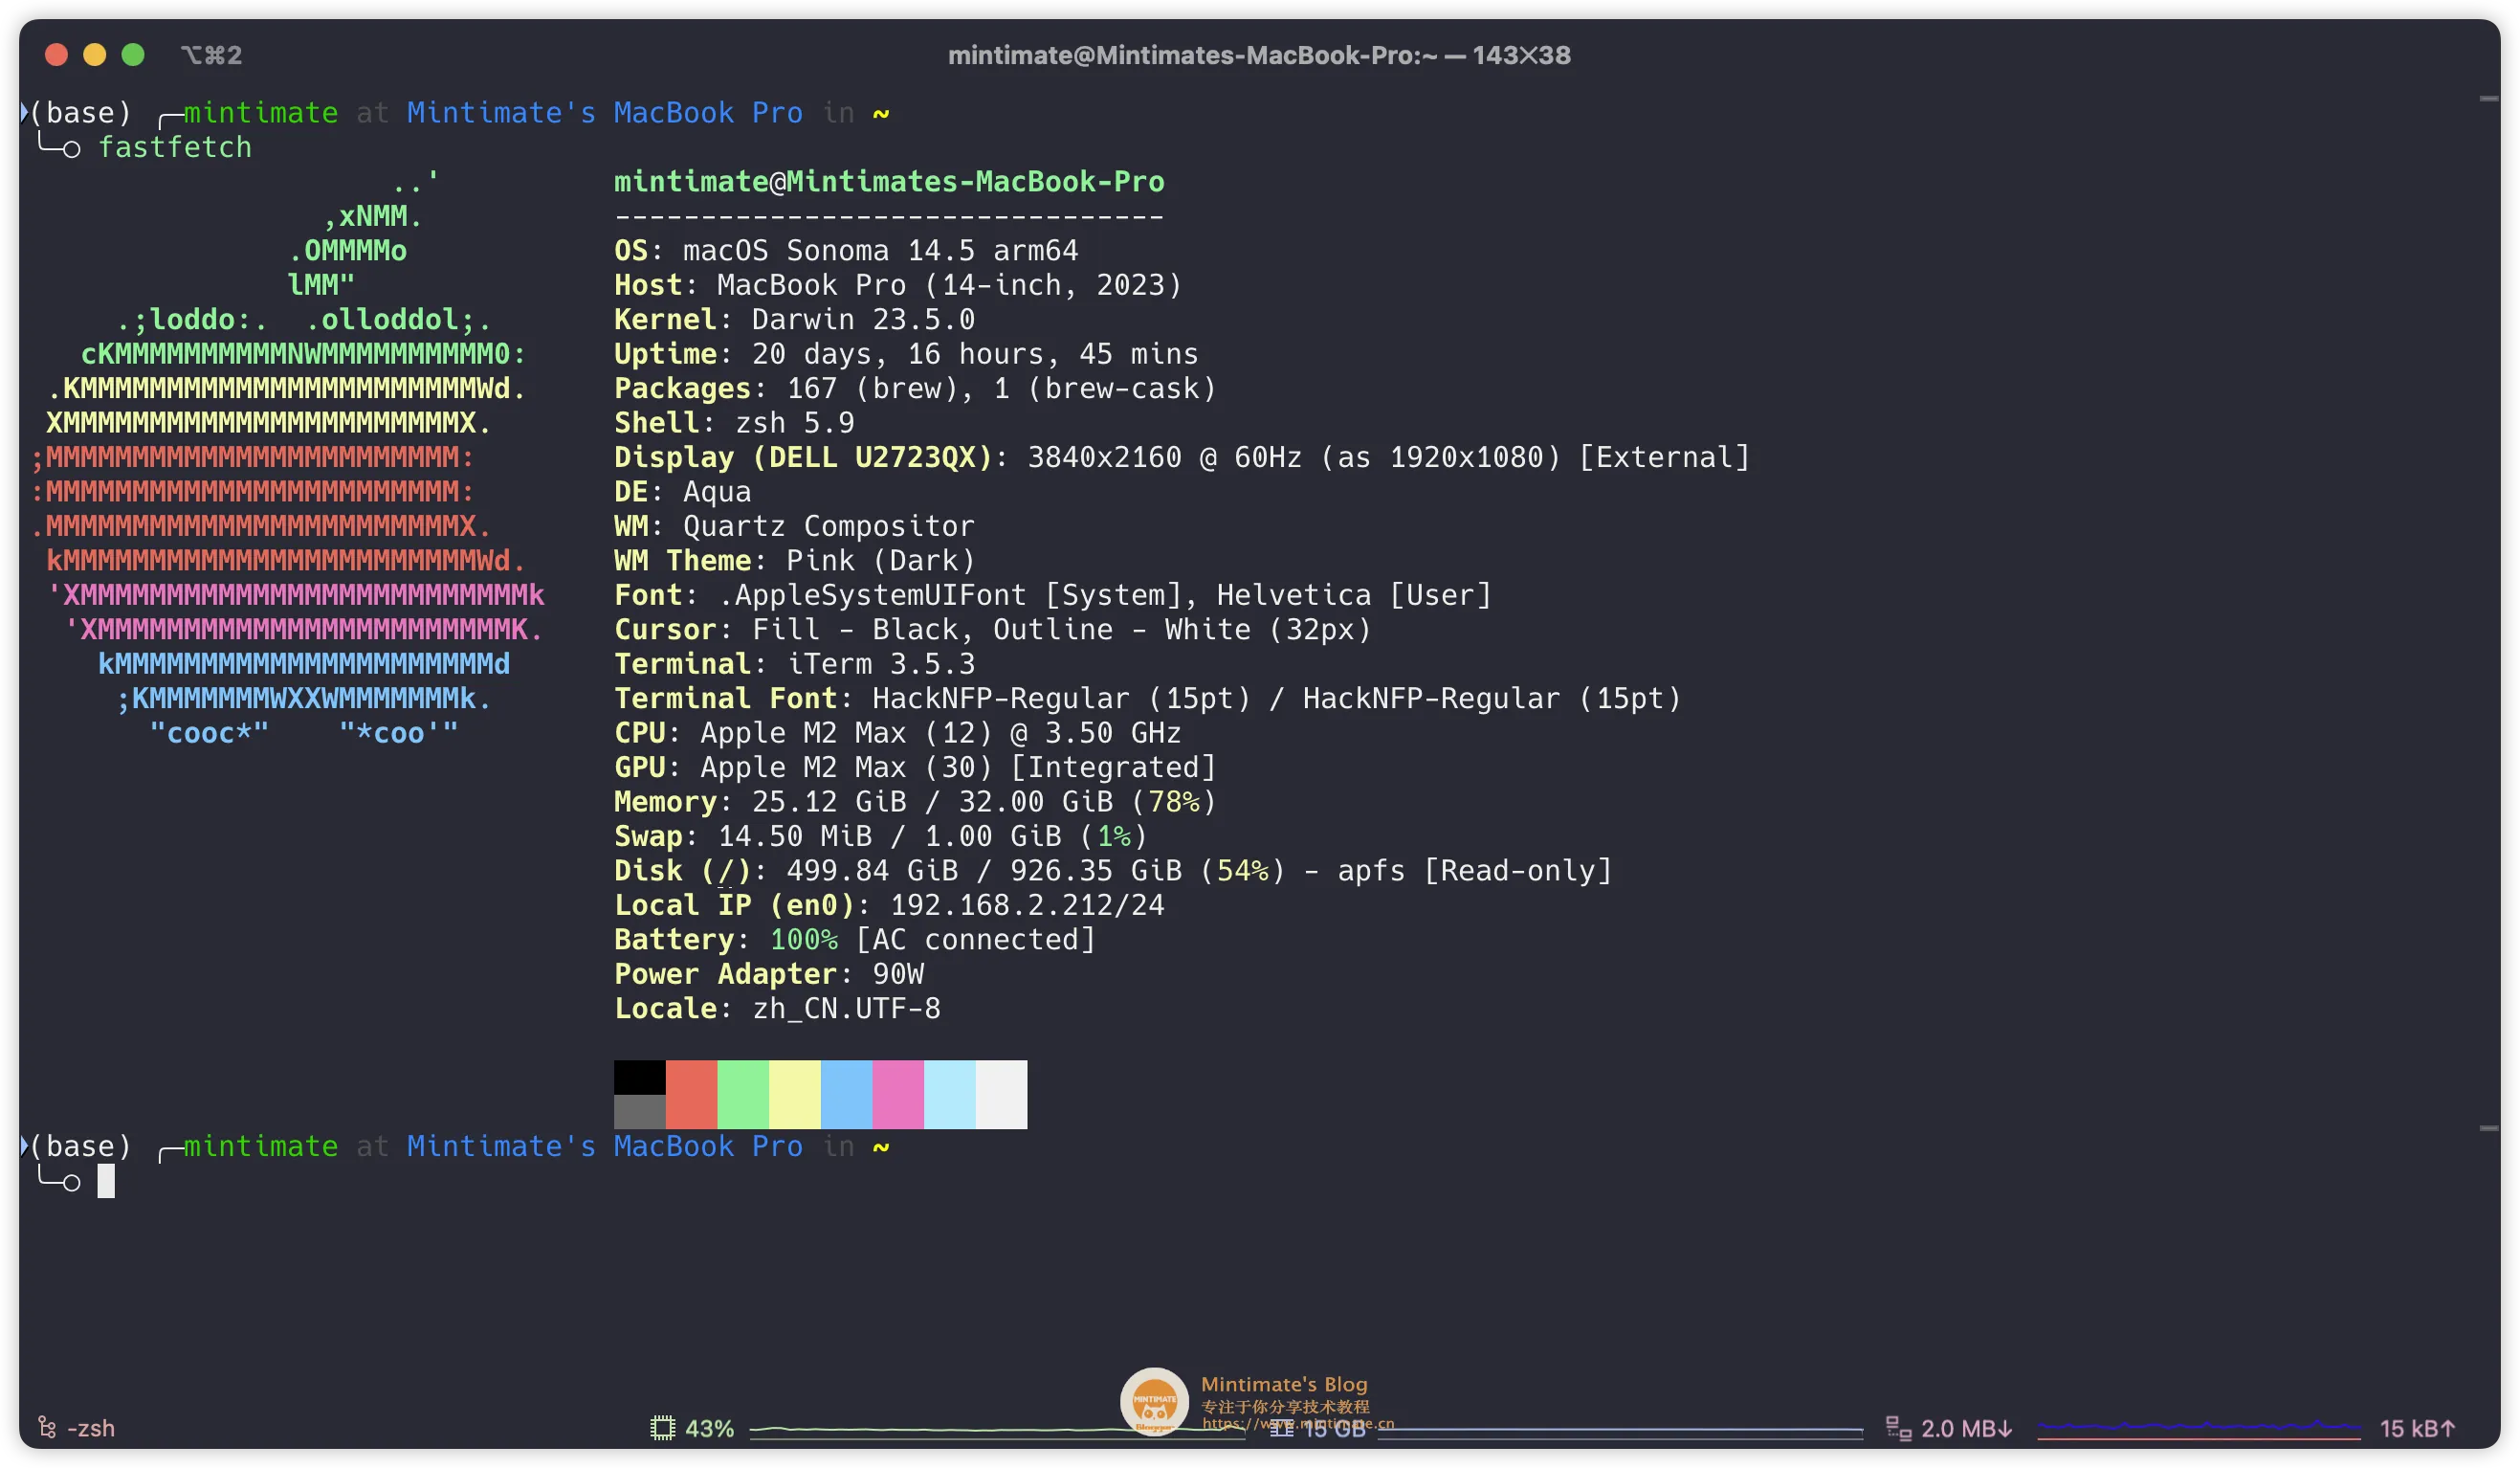Click the Disk (/) 499.84 GiB line

coord(1113,870)
